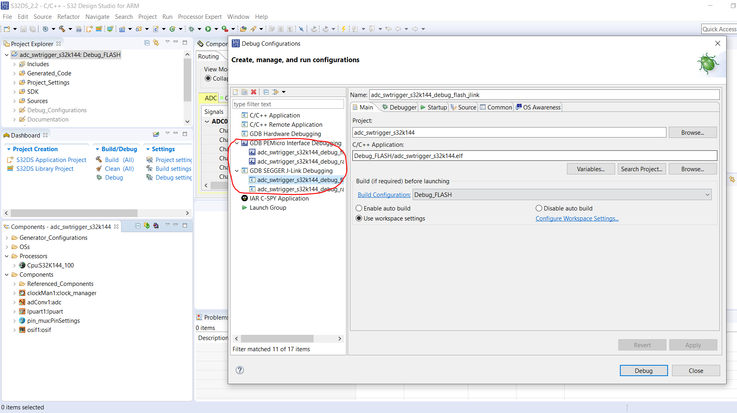Click the main toolbar debug bug icon
737x413 pixels.
tap(191, 29)
